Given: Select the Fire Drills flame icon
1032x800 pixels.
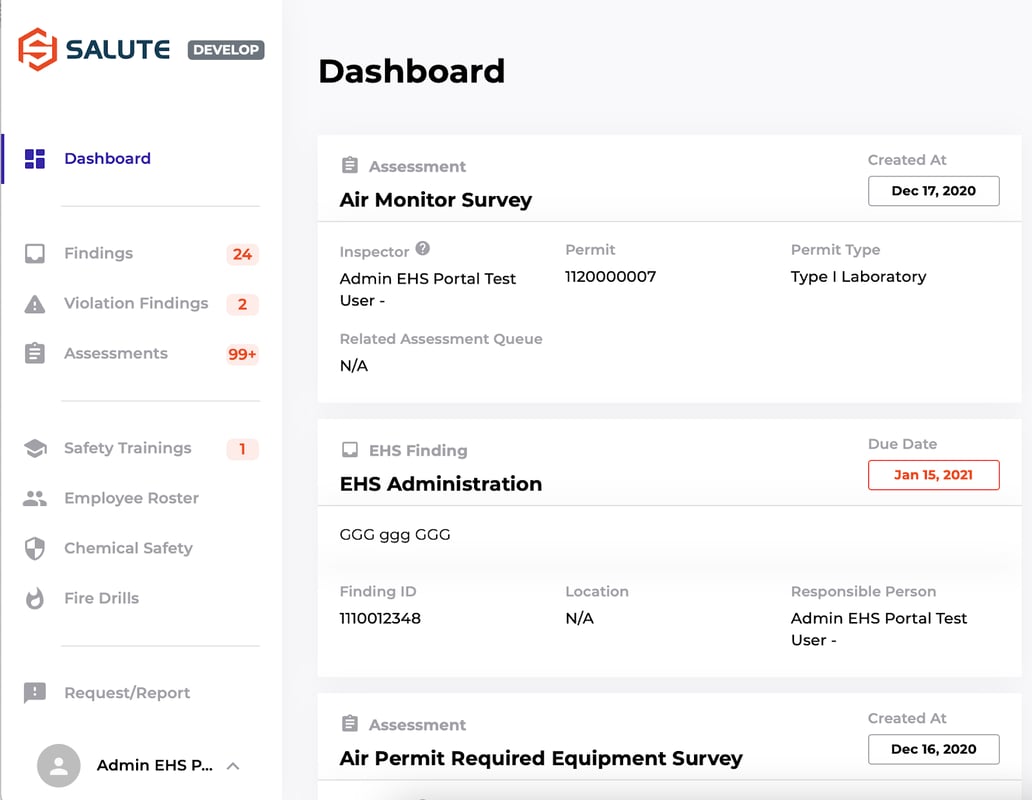Looking at the screenshot, I should (x=34, y=598).
